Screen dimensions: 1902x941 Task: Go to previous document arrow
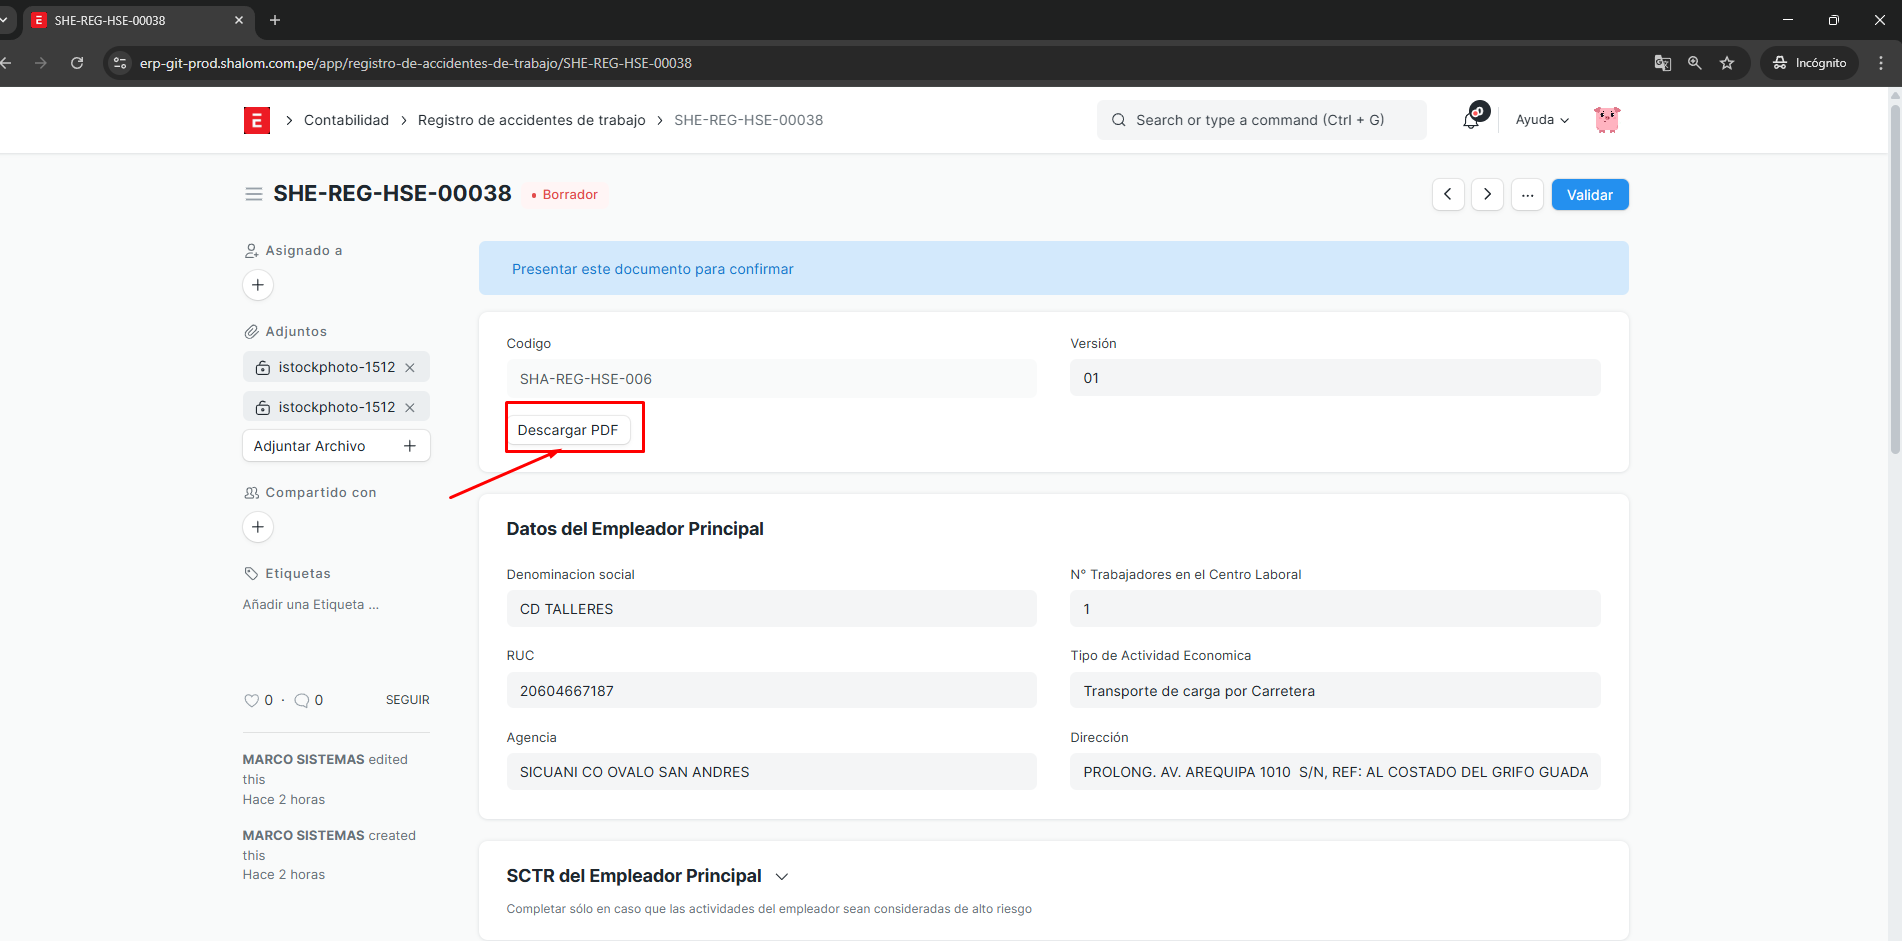click(1448, 195)
